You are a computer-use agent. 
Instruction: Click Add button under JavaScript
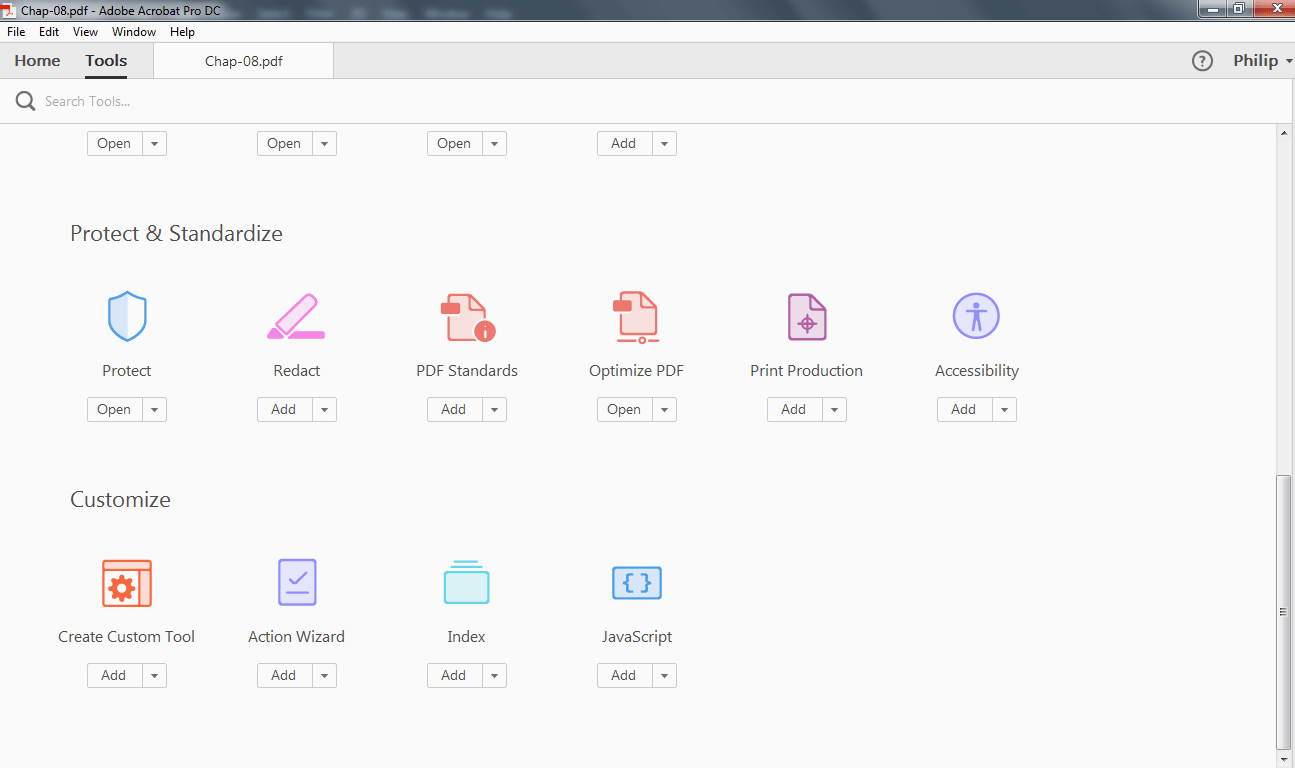click(x=624, y=676)
